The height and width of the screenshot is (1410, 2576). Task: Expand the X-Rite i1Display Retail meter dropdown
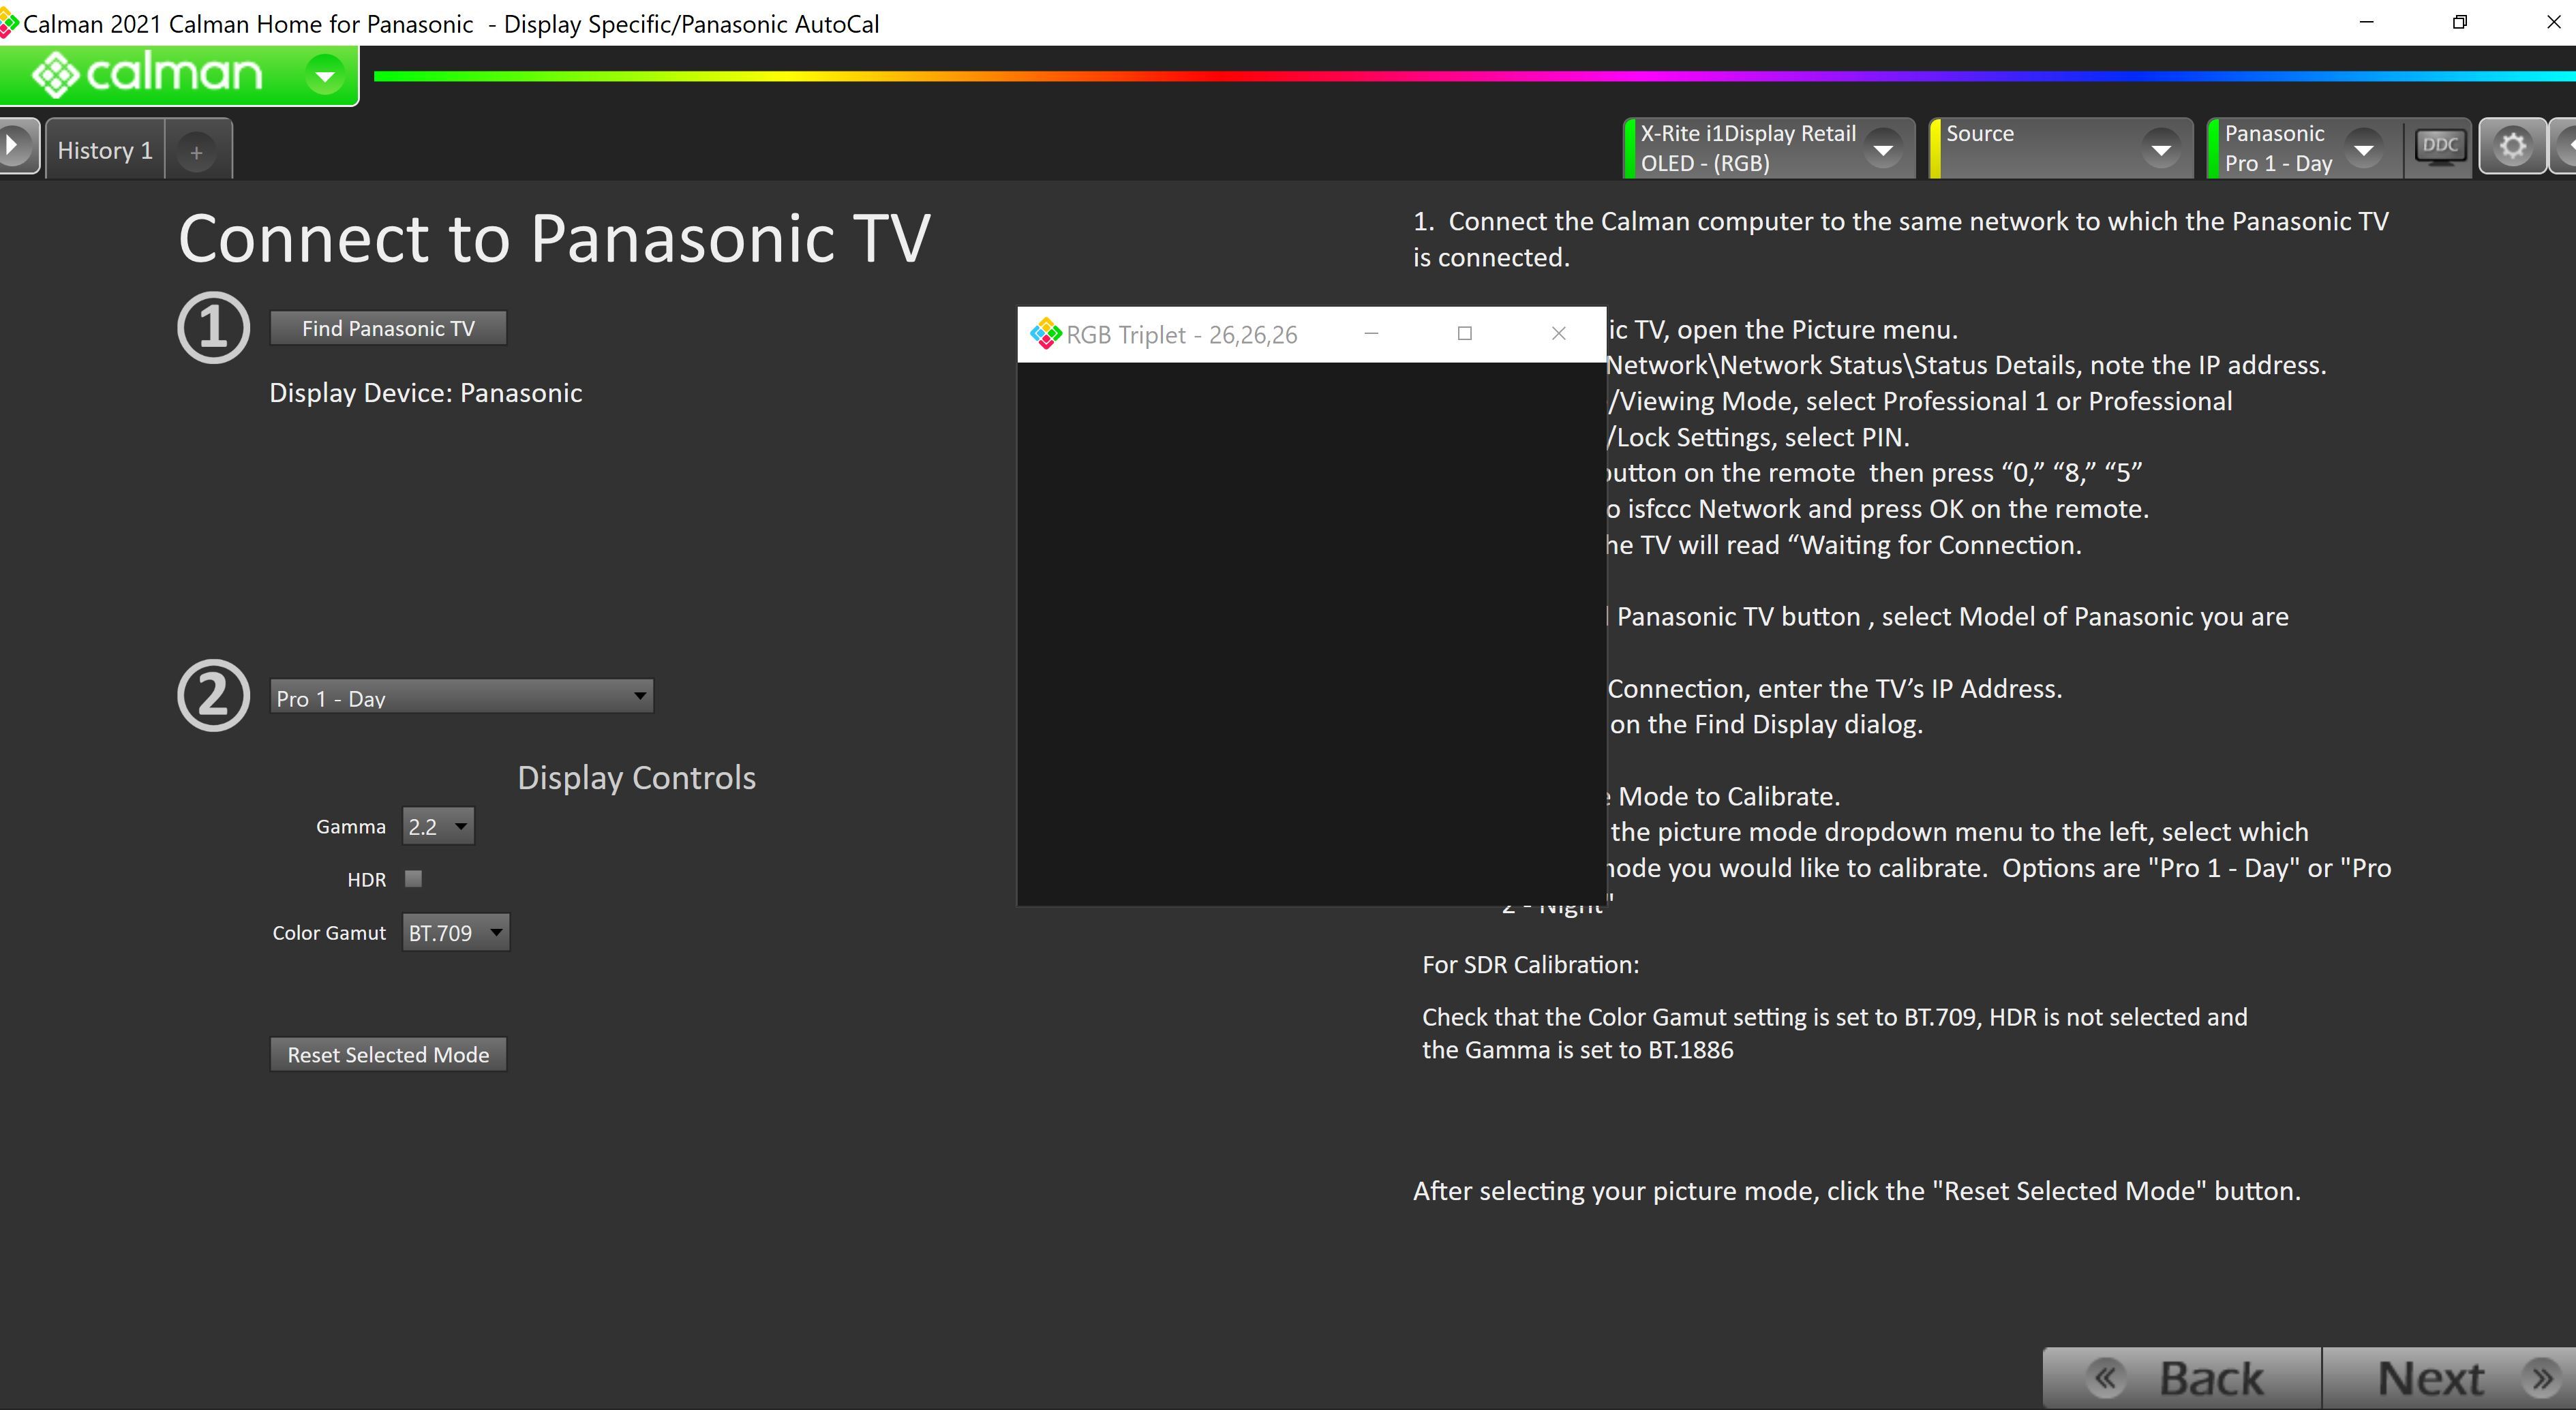coord(1883,149)
